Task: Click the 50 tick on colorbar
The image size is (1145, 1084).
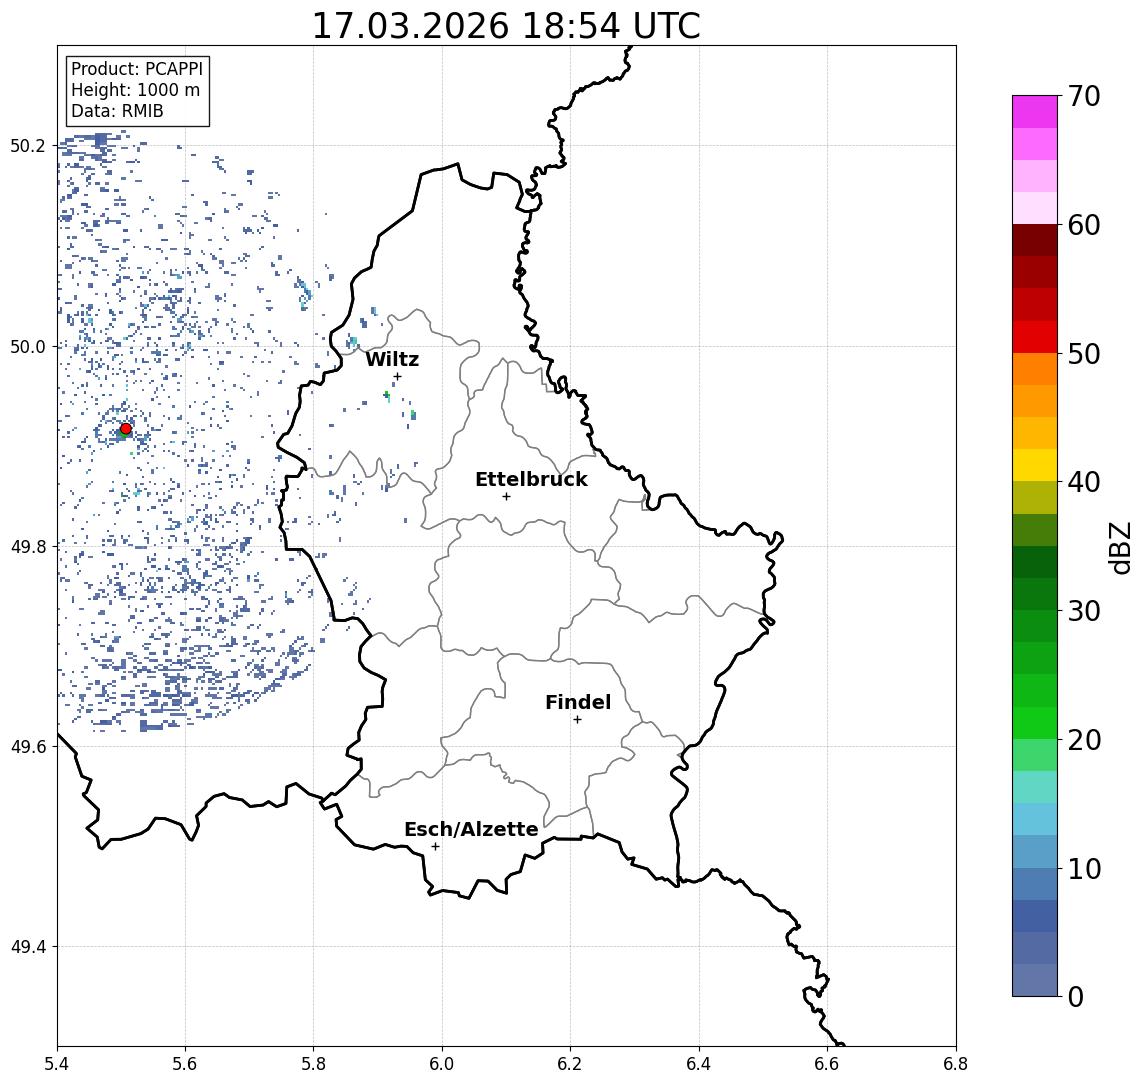Action: click(x=1084, y=354)
